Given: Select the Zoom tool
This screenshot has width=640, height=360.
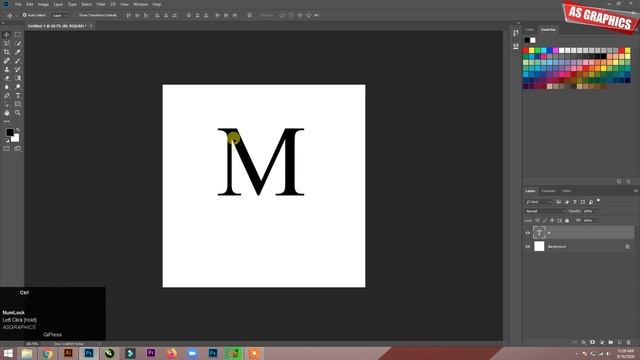Looking at the screenshot, I should coord(18,113).
